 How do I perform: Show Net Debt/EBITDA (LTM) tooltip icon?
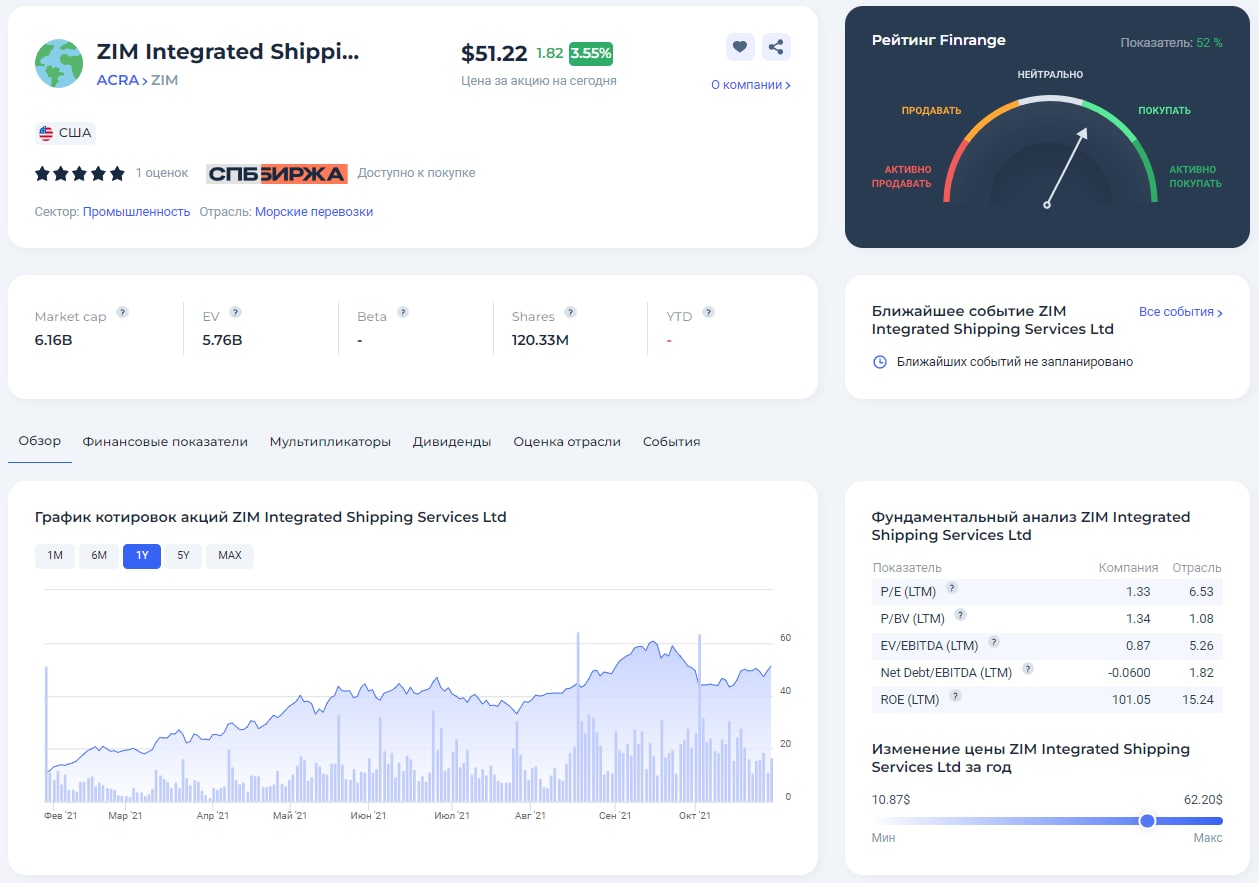click(x=1028, y=669)
